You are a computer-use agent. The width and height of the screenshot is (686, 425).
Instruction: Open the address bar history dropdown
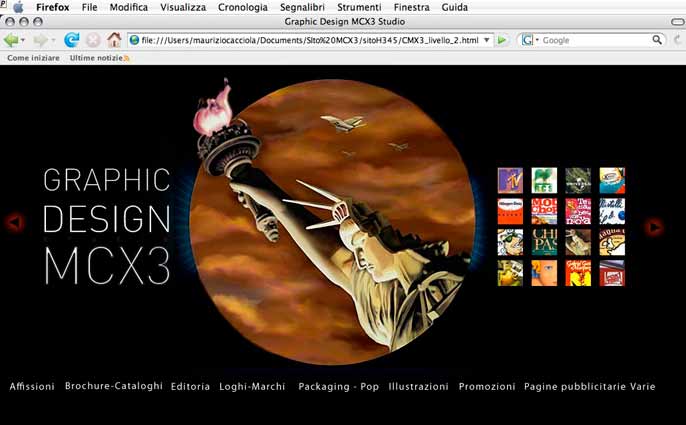[486, 40]
